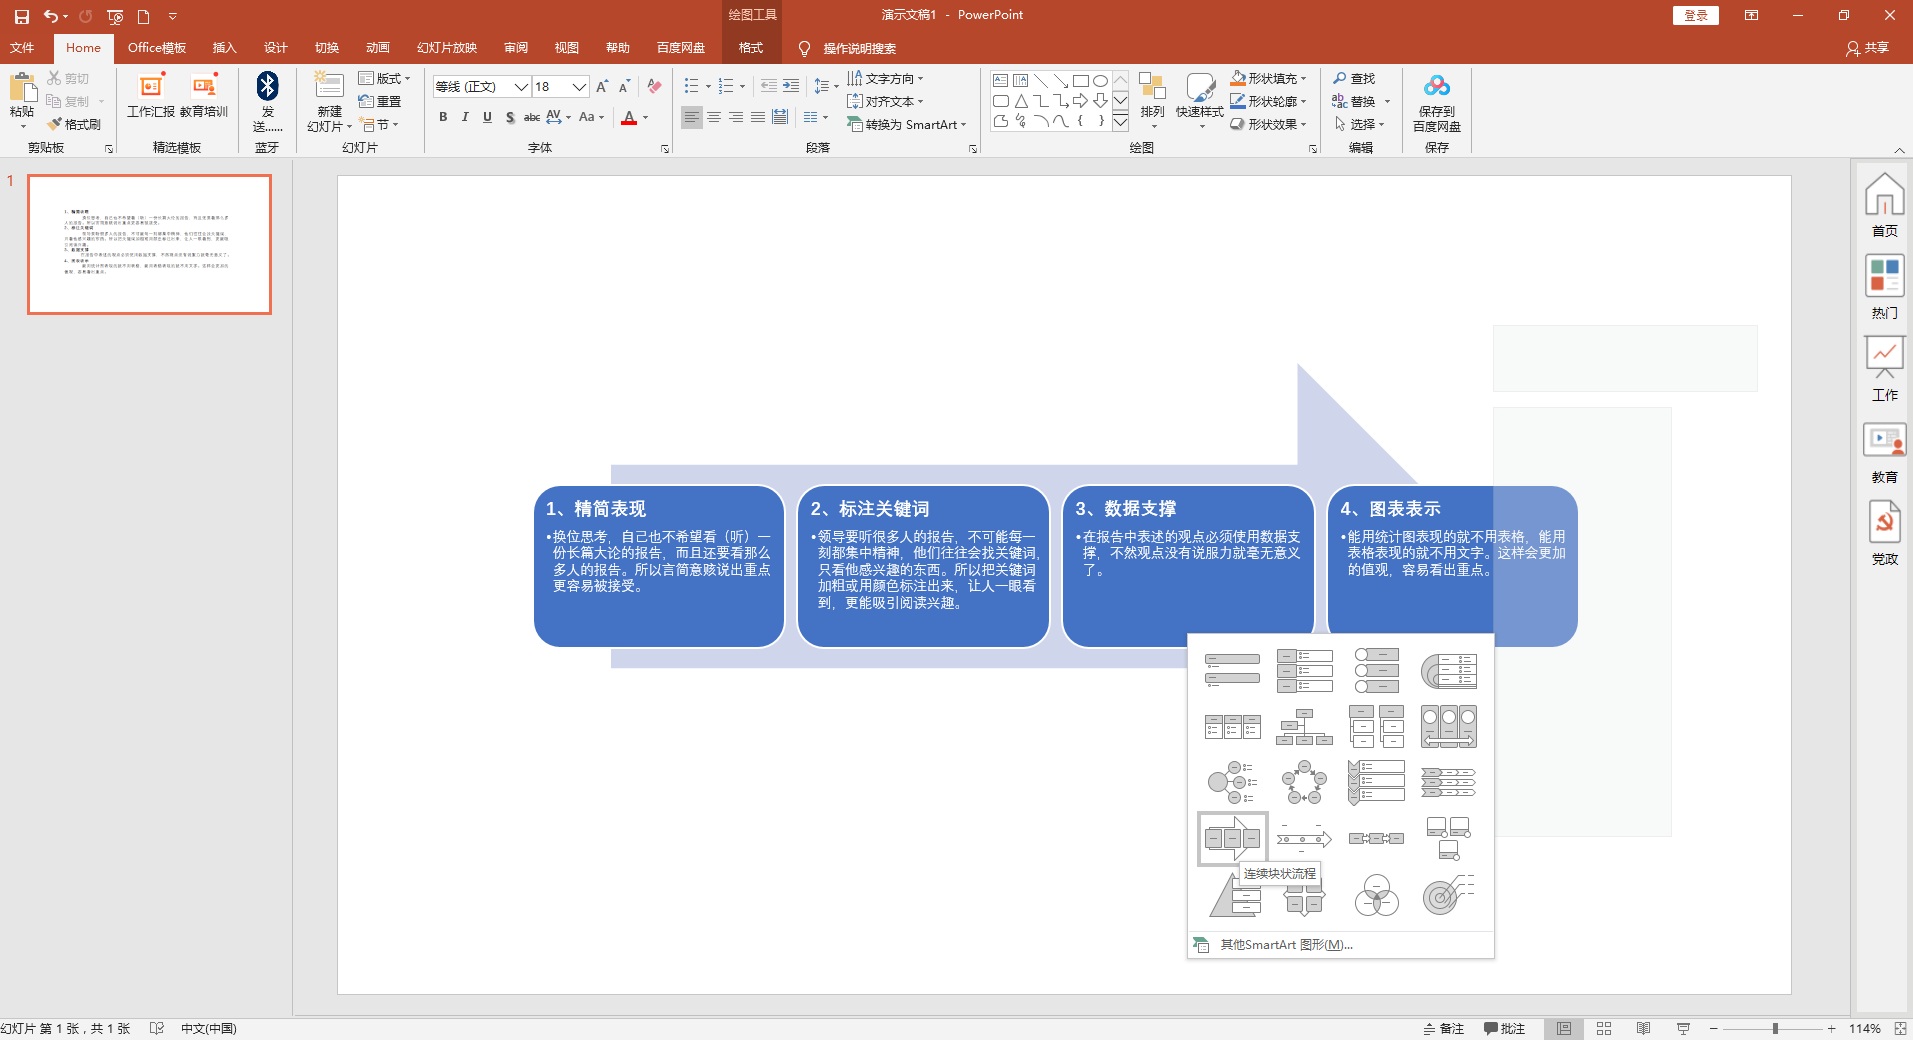The height and width of the screenshot is (1040, 1913).
Task: Pick the organization chart SmartArt layout
Action: (x=1304, y=727)
